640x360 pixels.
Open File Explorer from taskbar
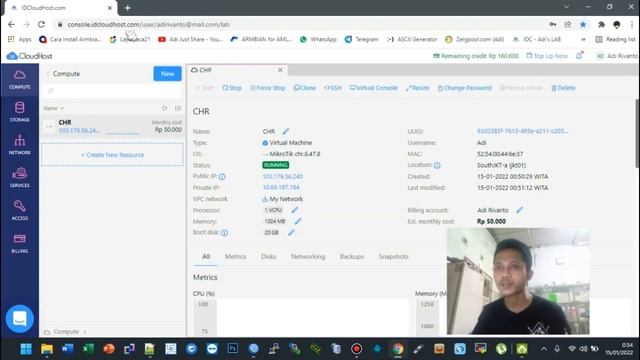tap(47, 349)
